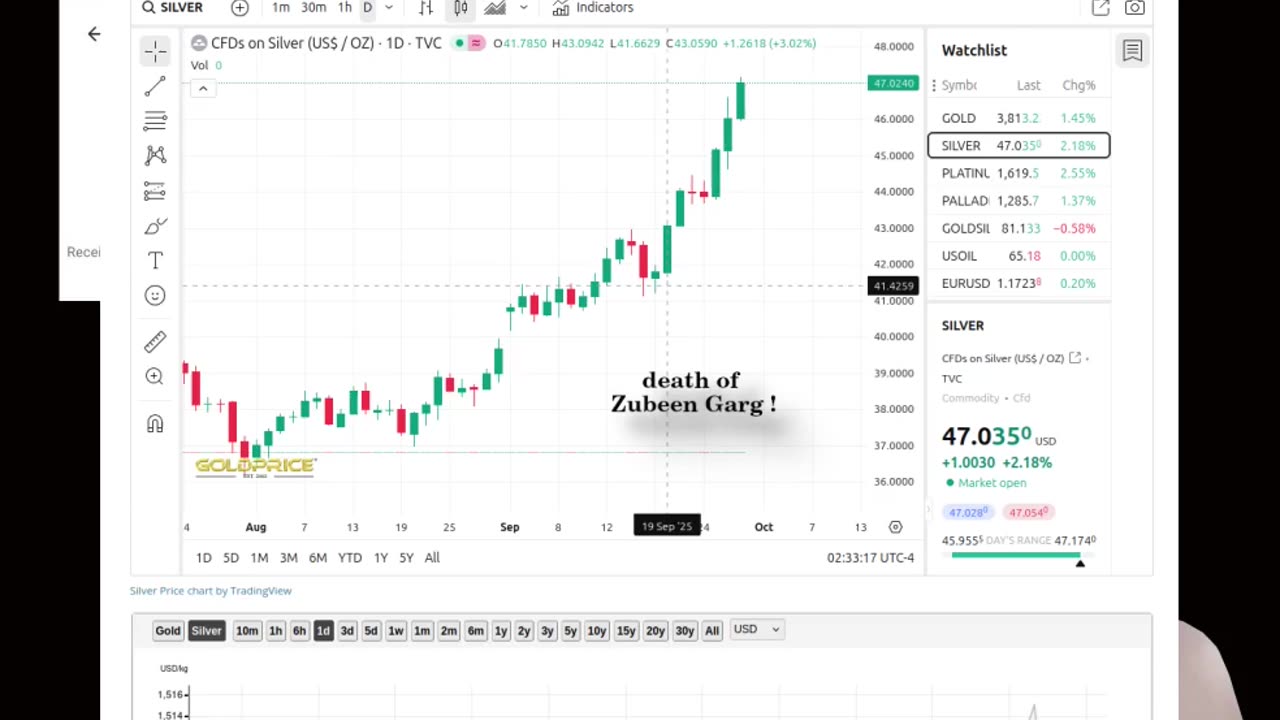
Task: Open the USD currency dropdown
Action: point(756,630)
